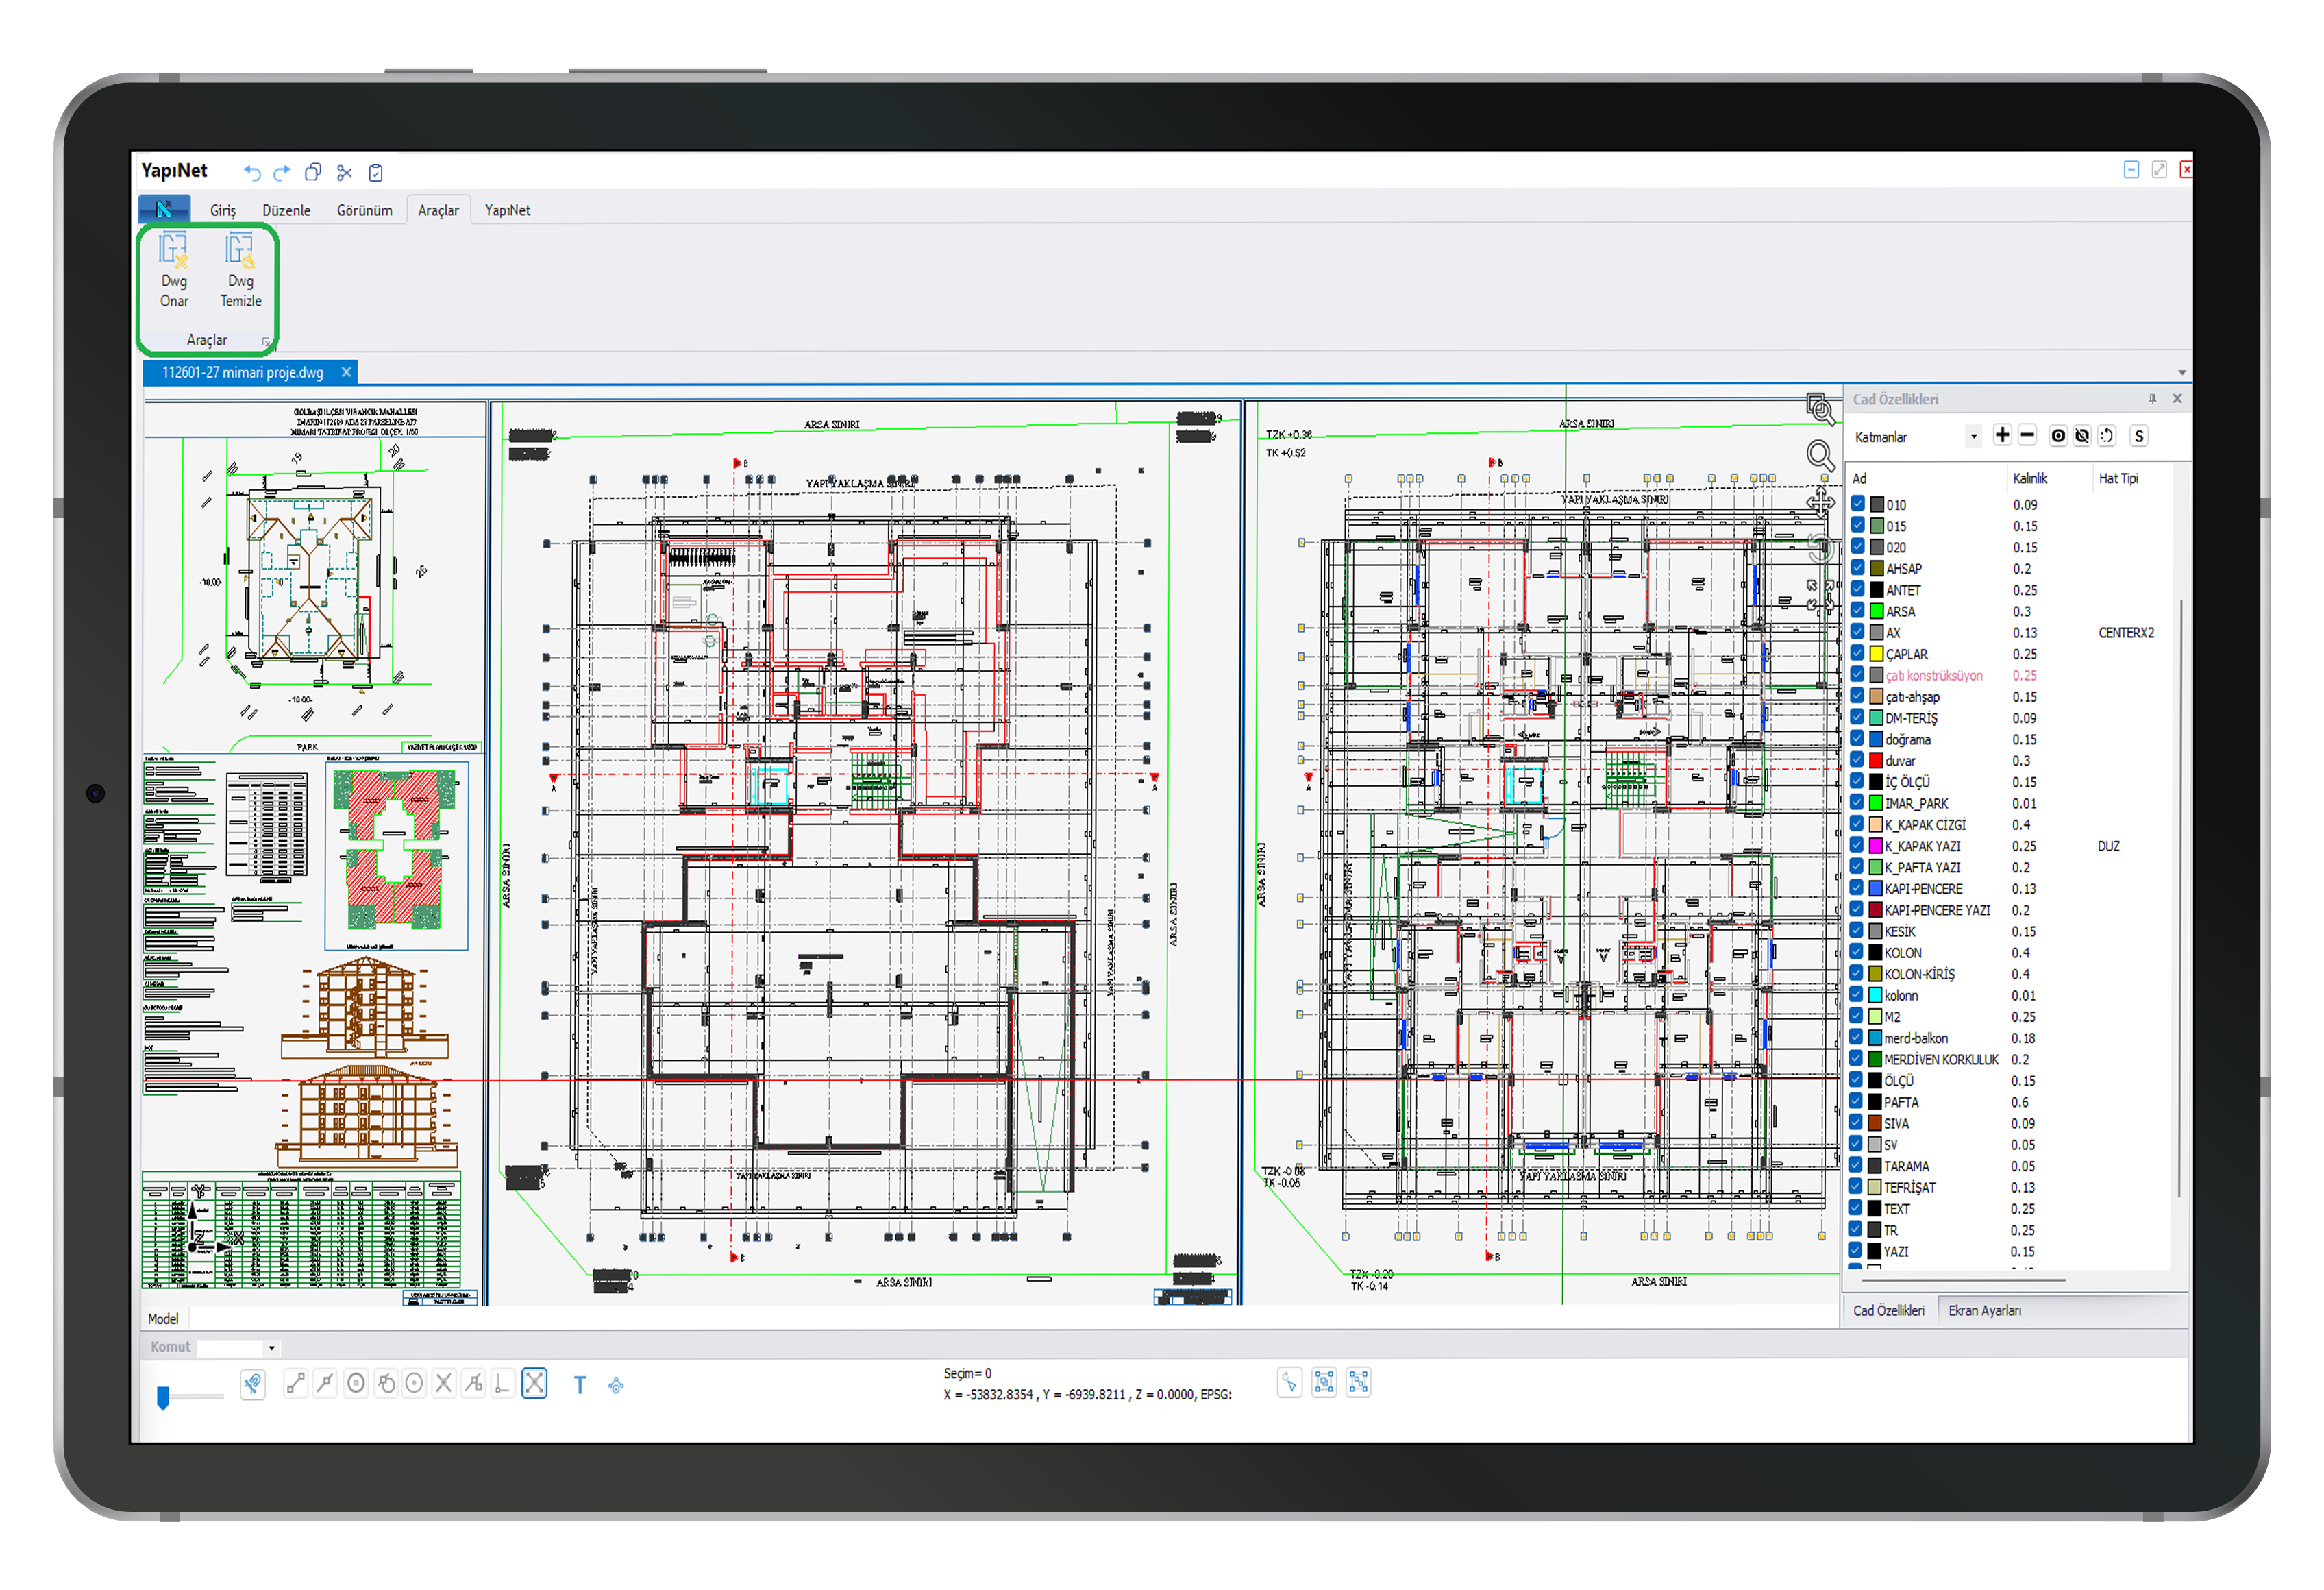Click the scissors cut icon in title bar

point(345,173)
